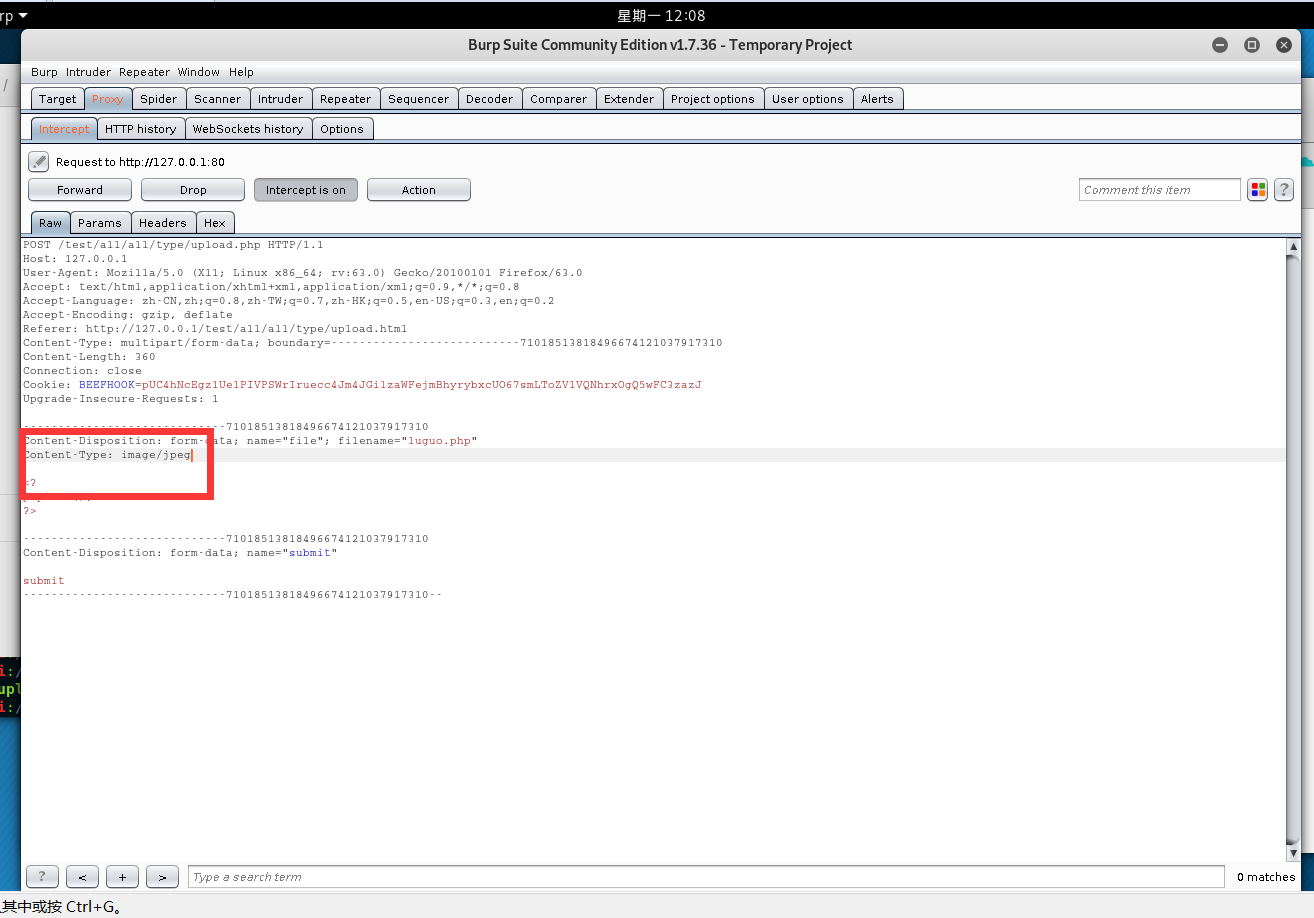Switch to the Params view tab

click(100, 223)
